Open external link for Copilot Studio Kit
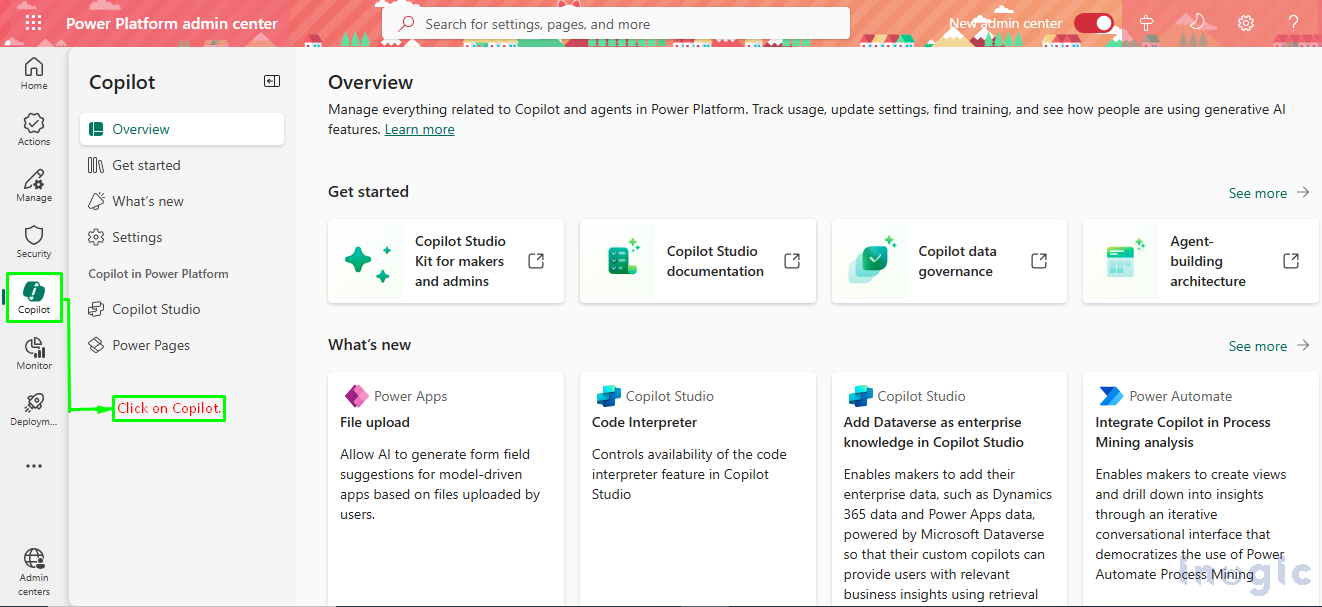Screen dimensions: 1322x607 tap(536, 261)
